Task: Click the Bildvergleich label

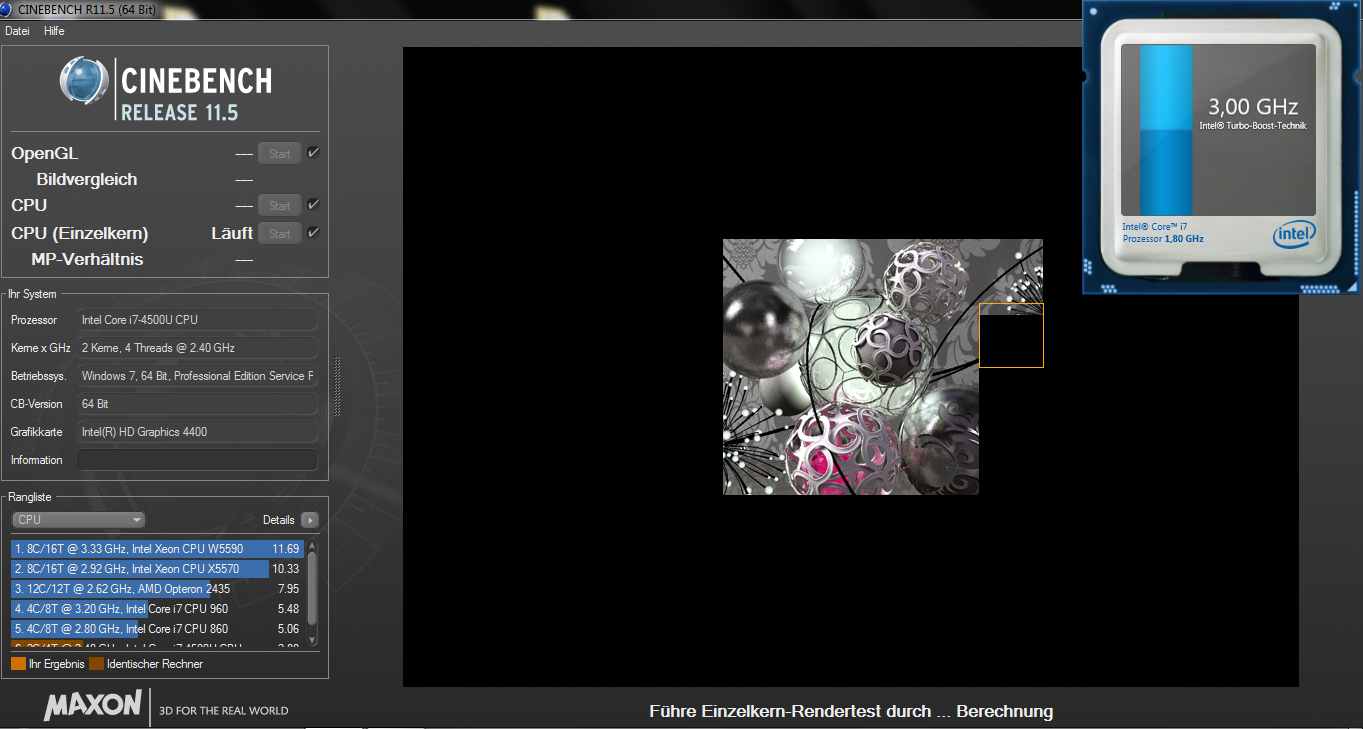Action: point(87,180)
